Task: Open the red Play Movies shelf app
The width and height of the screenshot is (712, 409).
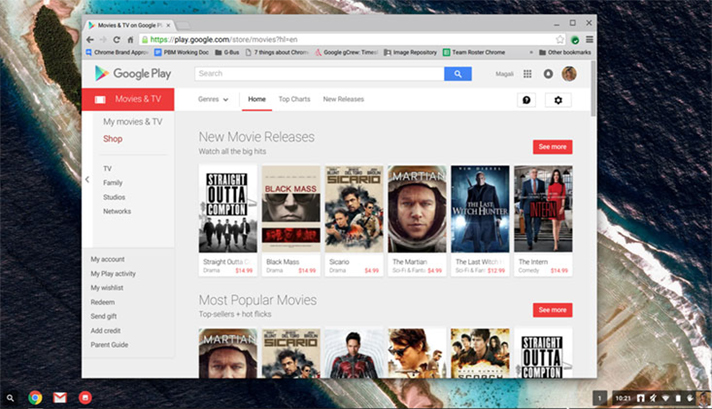Action: pos(85,398)
